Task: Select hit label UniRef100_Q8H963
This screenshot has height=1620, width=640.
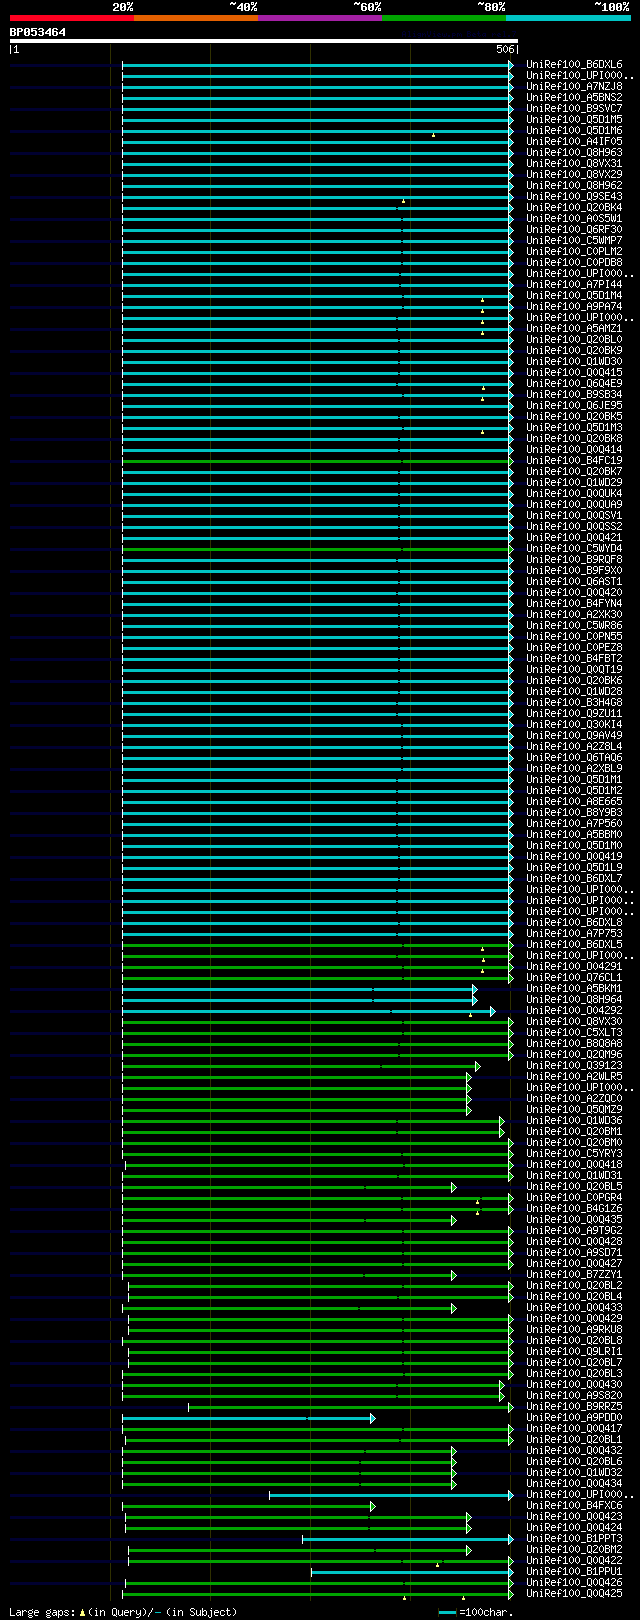Action: click(574, 153)
